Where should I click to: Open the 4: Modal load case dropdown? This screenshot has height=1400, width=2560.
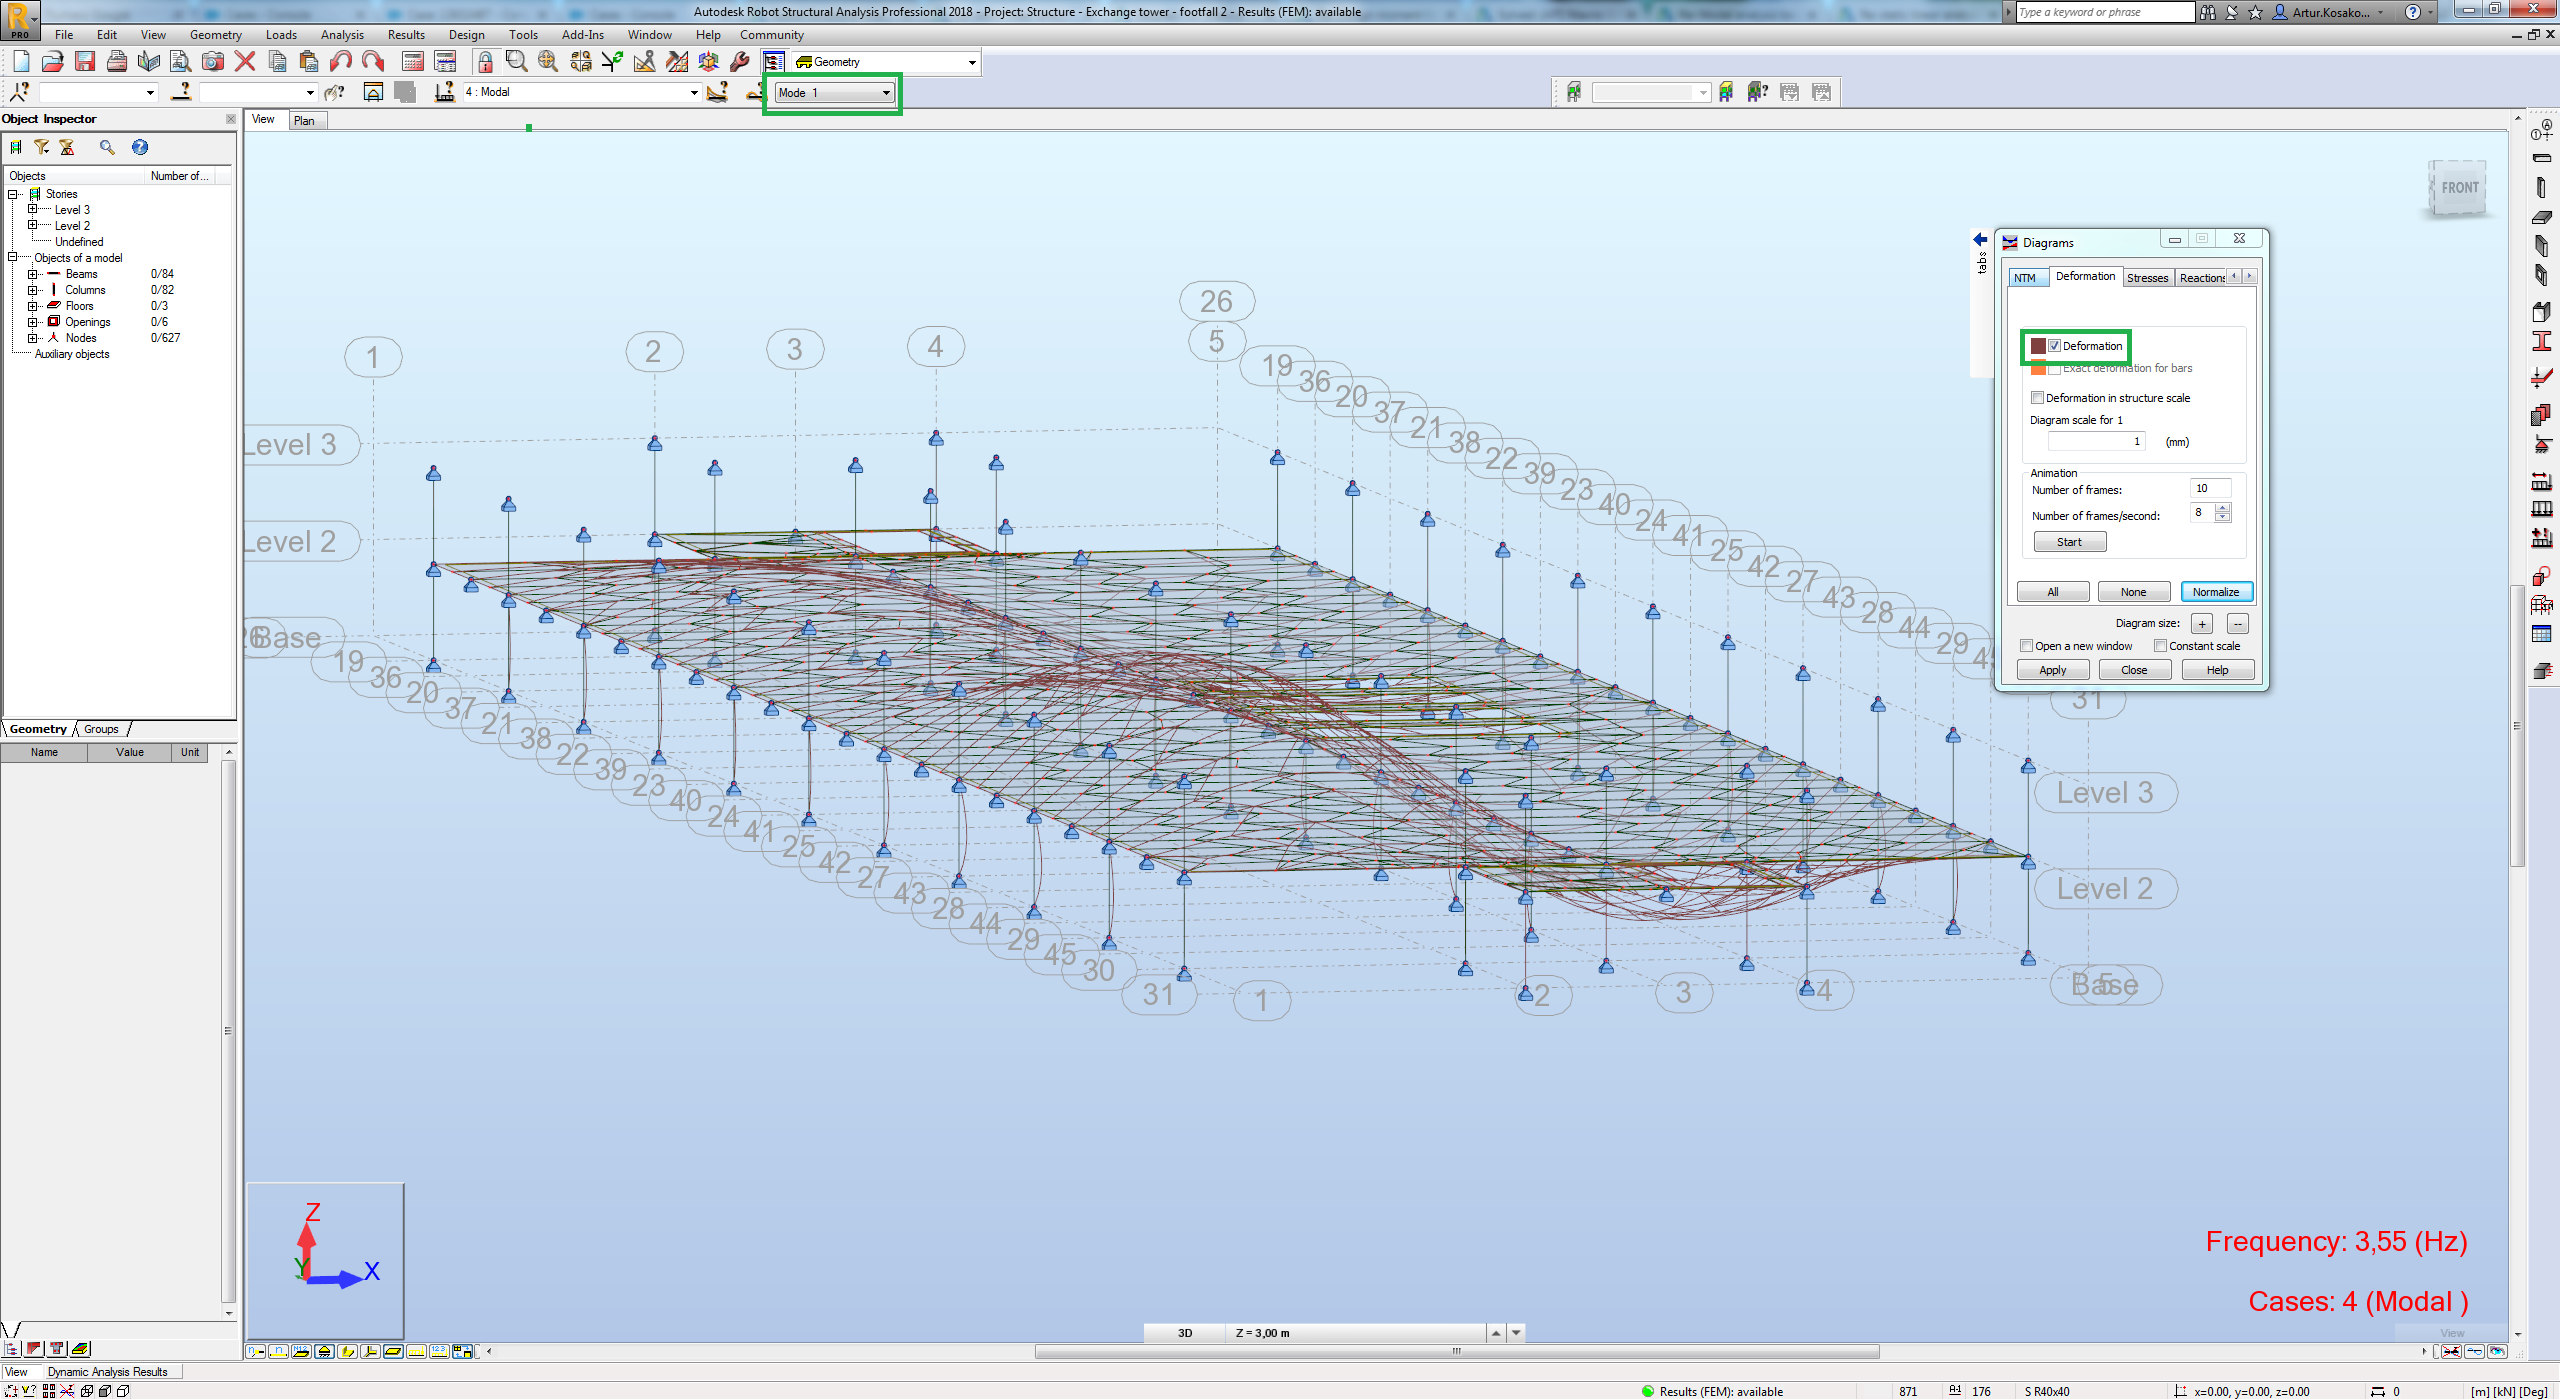tap(693, 92)
